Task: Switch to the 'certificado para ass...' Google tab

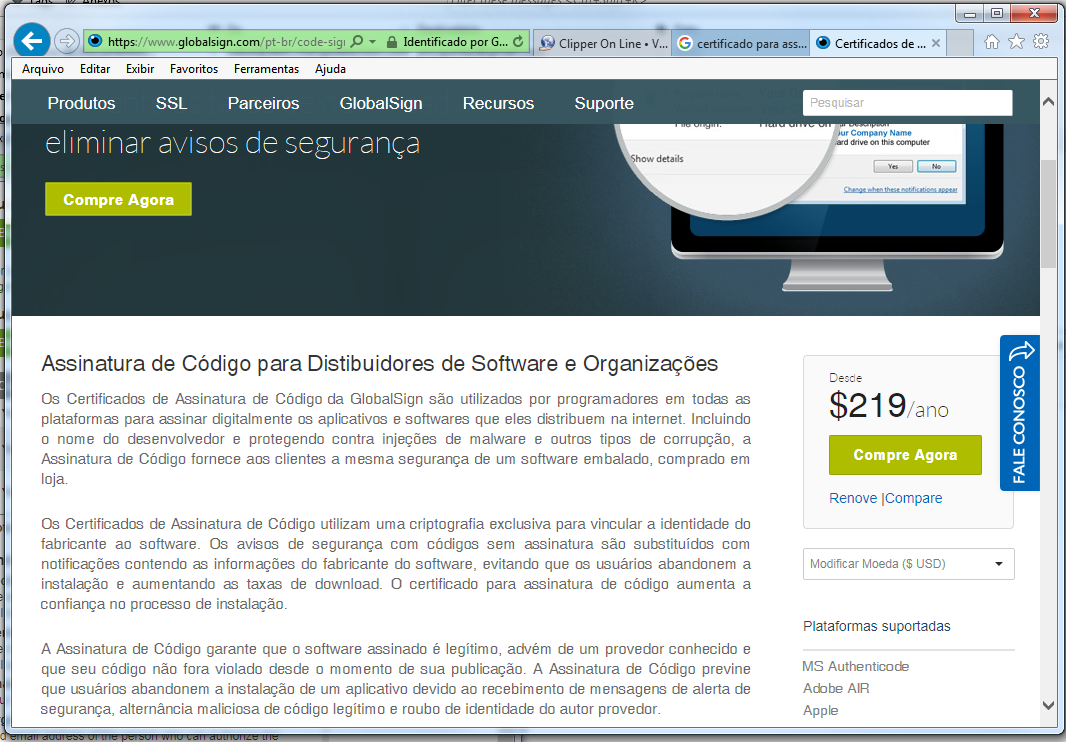Action: point(741,43)
